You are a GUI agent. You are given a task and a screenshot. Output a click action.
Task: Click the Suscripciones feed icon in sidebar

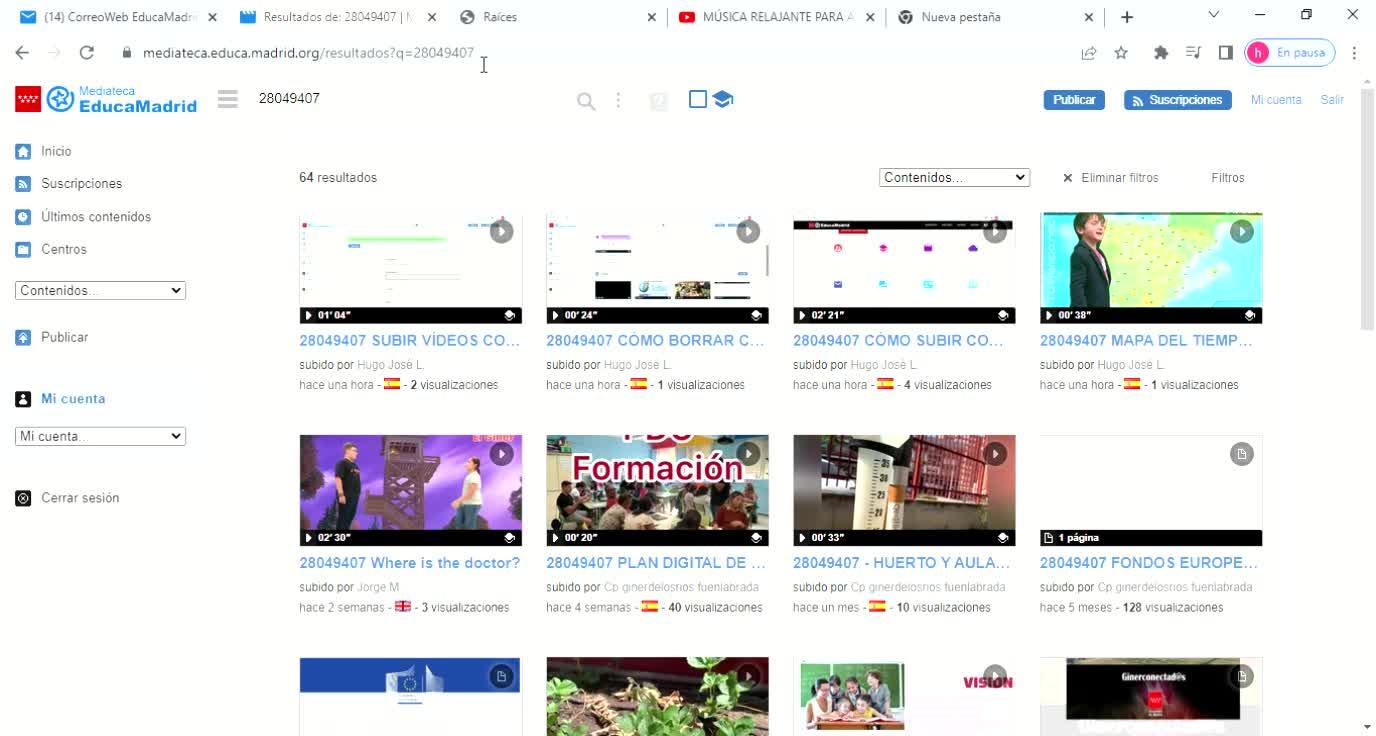(24, 184)
